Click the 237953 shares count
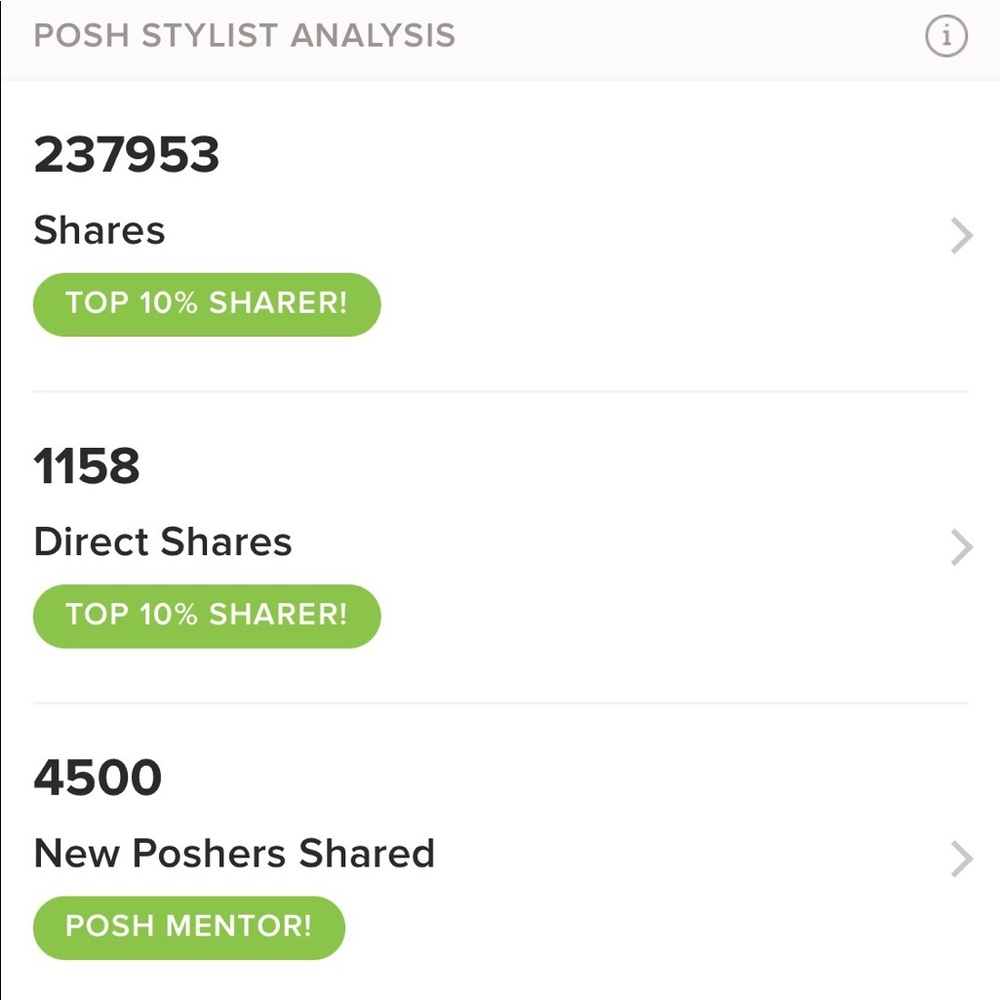1000x1000 pixels. 126,155
